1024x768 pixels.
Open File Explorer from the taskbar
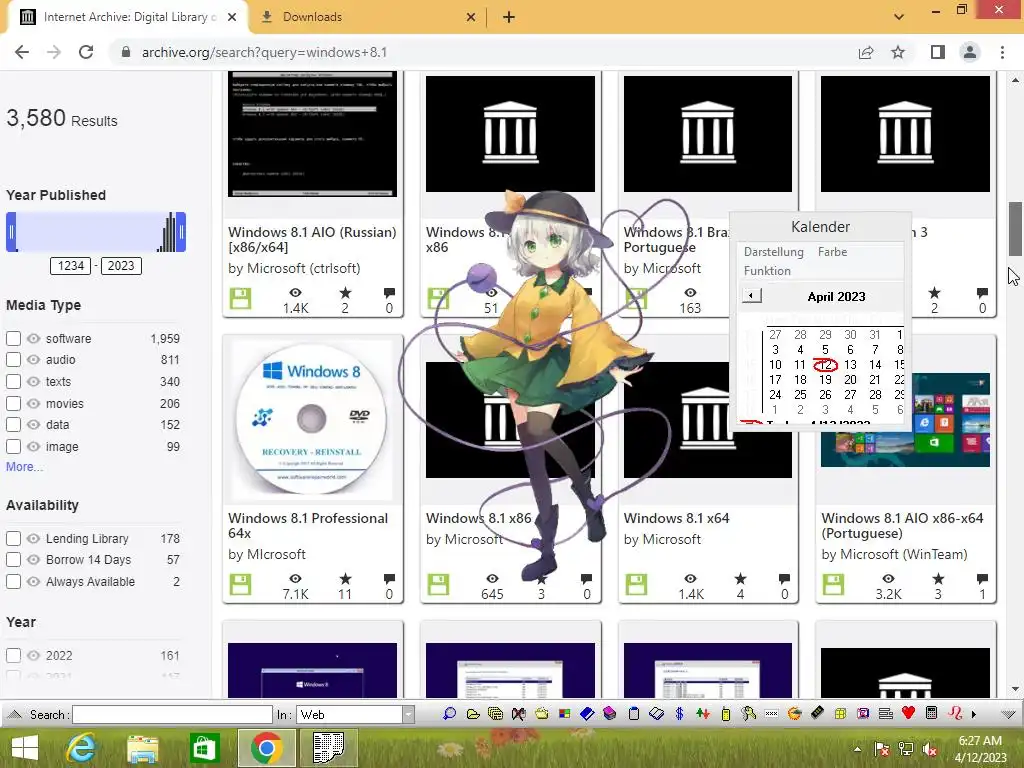click(x=142, y=748)
